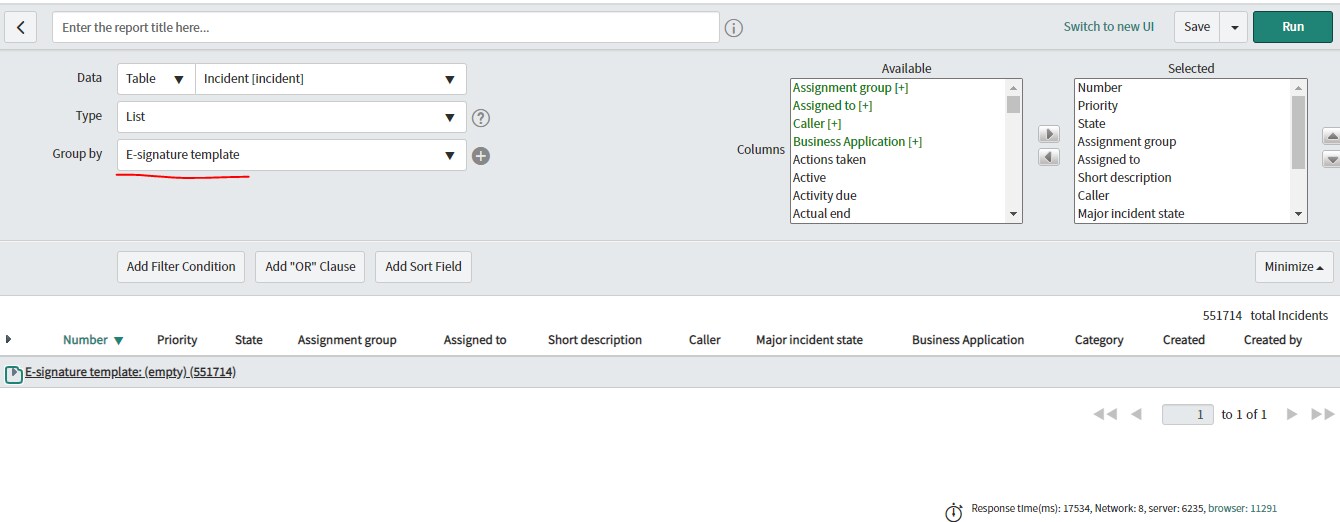Click the response time stopwatch icon

click(x=953, y=511)
